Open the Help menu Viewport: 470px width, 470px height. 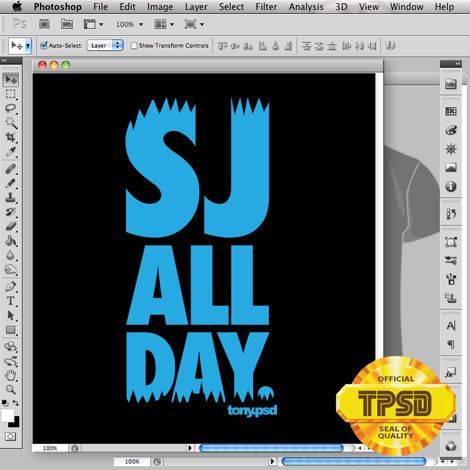444,7
